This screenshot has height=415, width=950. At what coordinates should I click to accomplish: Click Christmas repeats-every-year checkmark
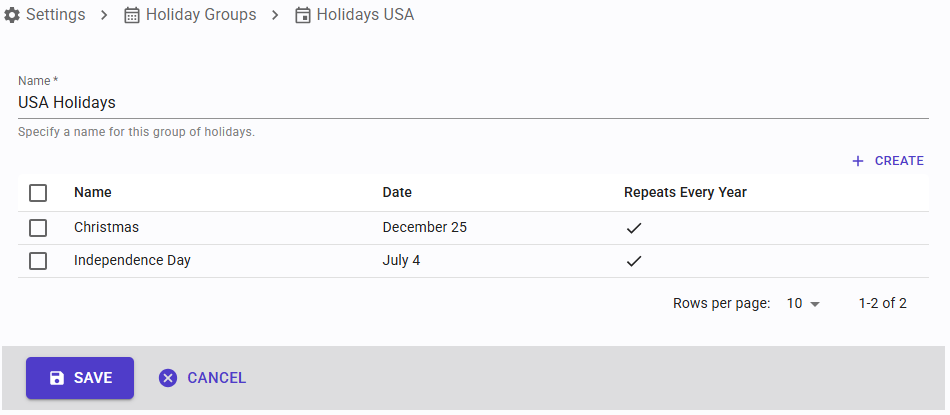[633, 228]
